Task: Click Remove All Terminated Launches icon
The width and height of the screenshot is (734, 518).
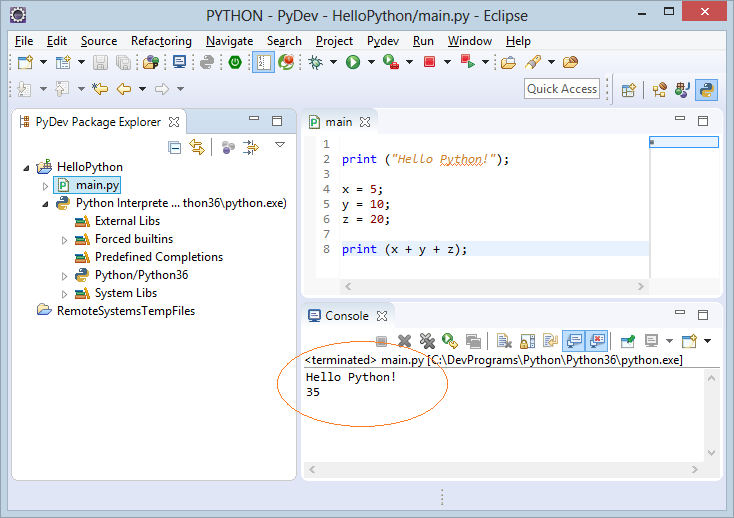Action: pyautogui.click(x=427, y=341)
